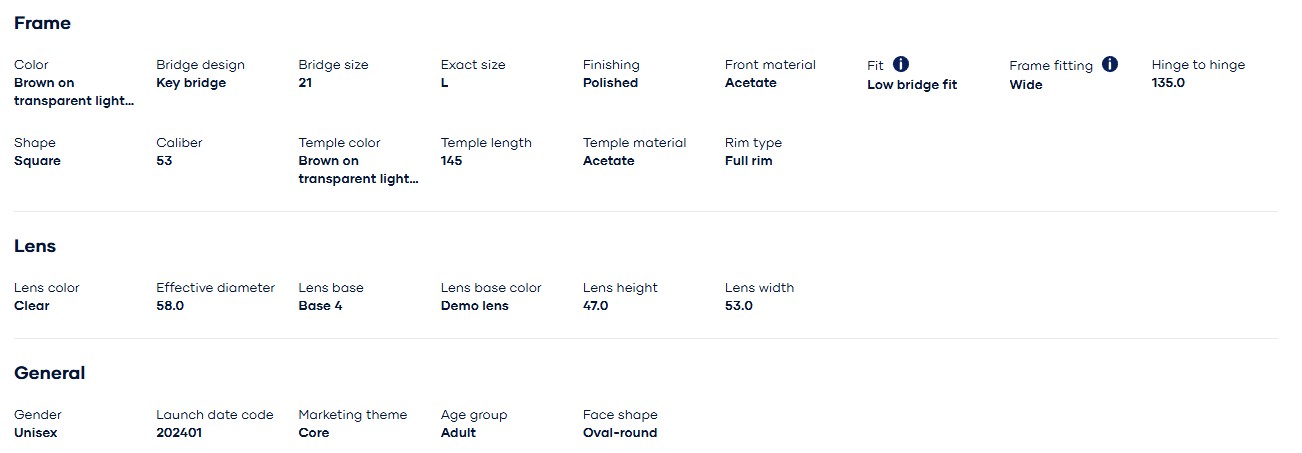Click the Lens section heading

pyautogui.click(x=35, y=246)
